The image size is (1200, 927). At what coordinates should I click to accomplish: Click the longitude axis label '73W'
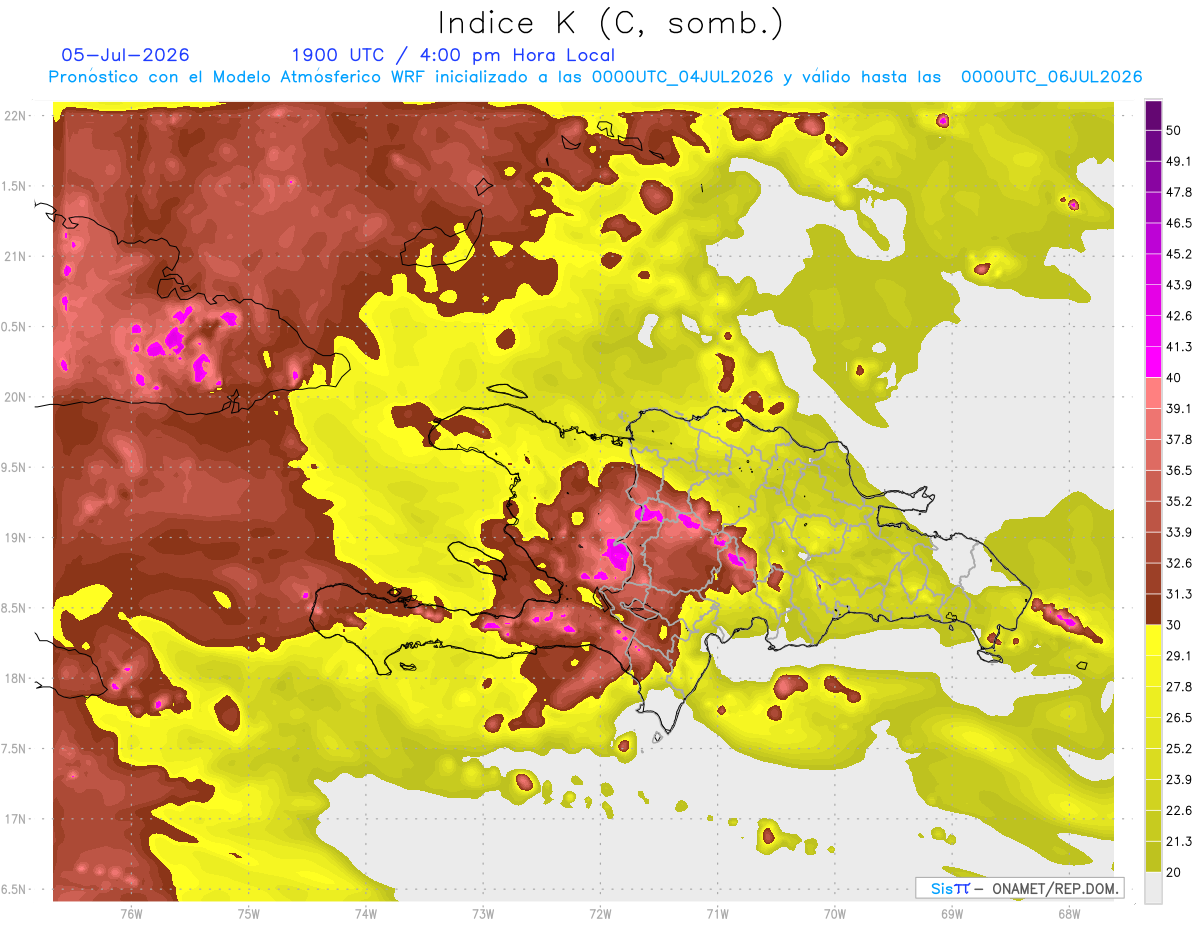pos(483,913)
